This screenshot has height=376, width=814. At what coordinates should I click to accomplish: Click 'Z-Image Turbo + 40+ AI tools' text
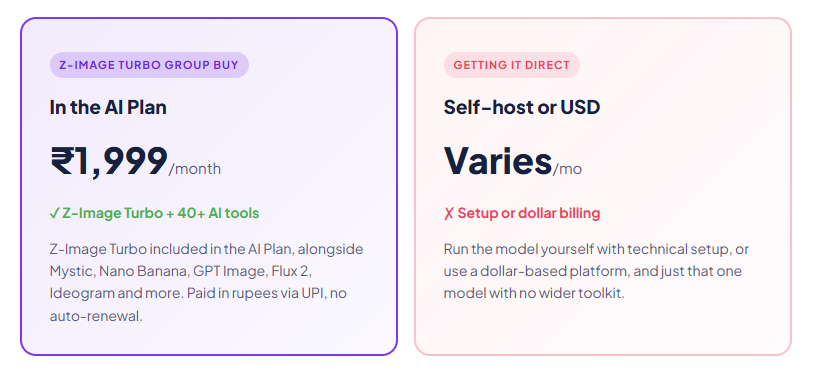click(160, 213)
